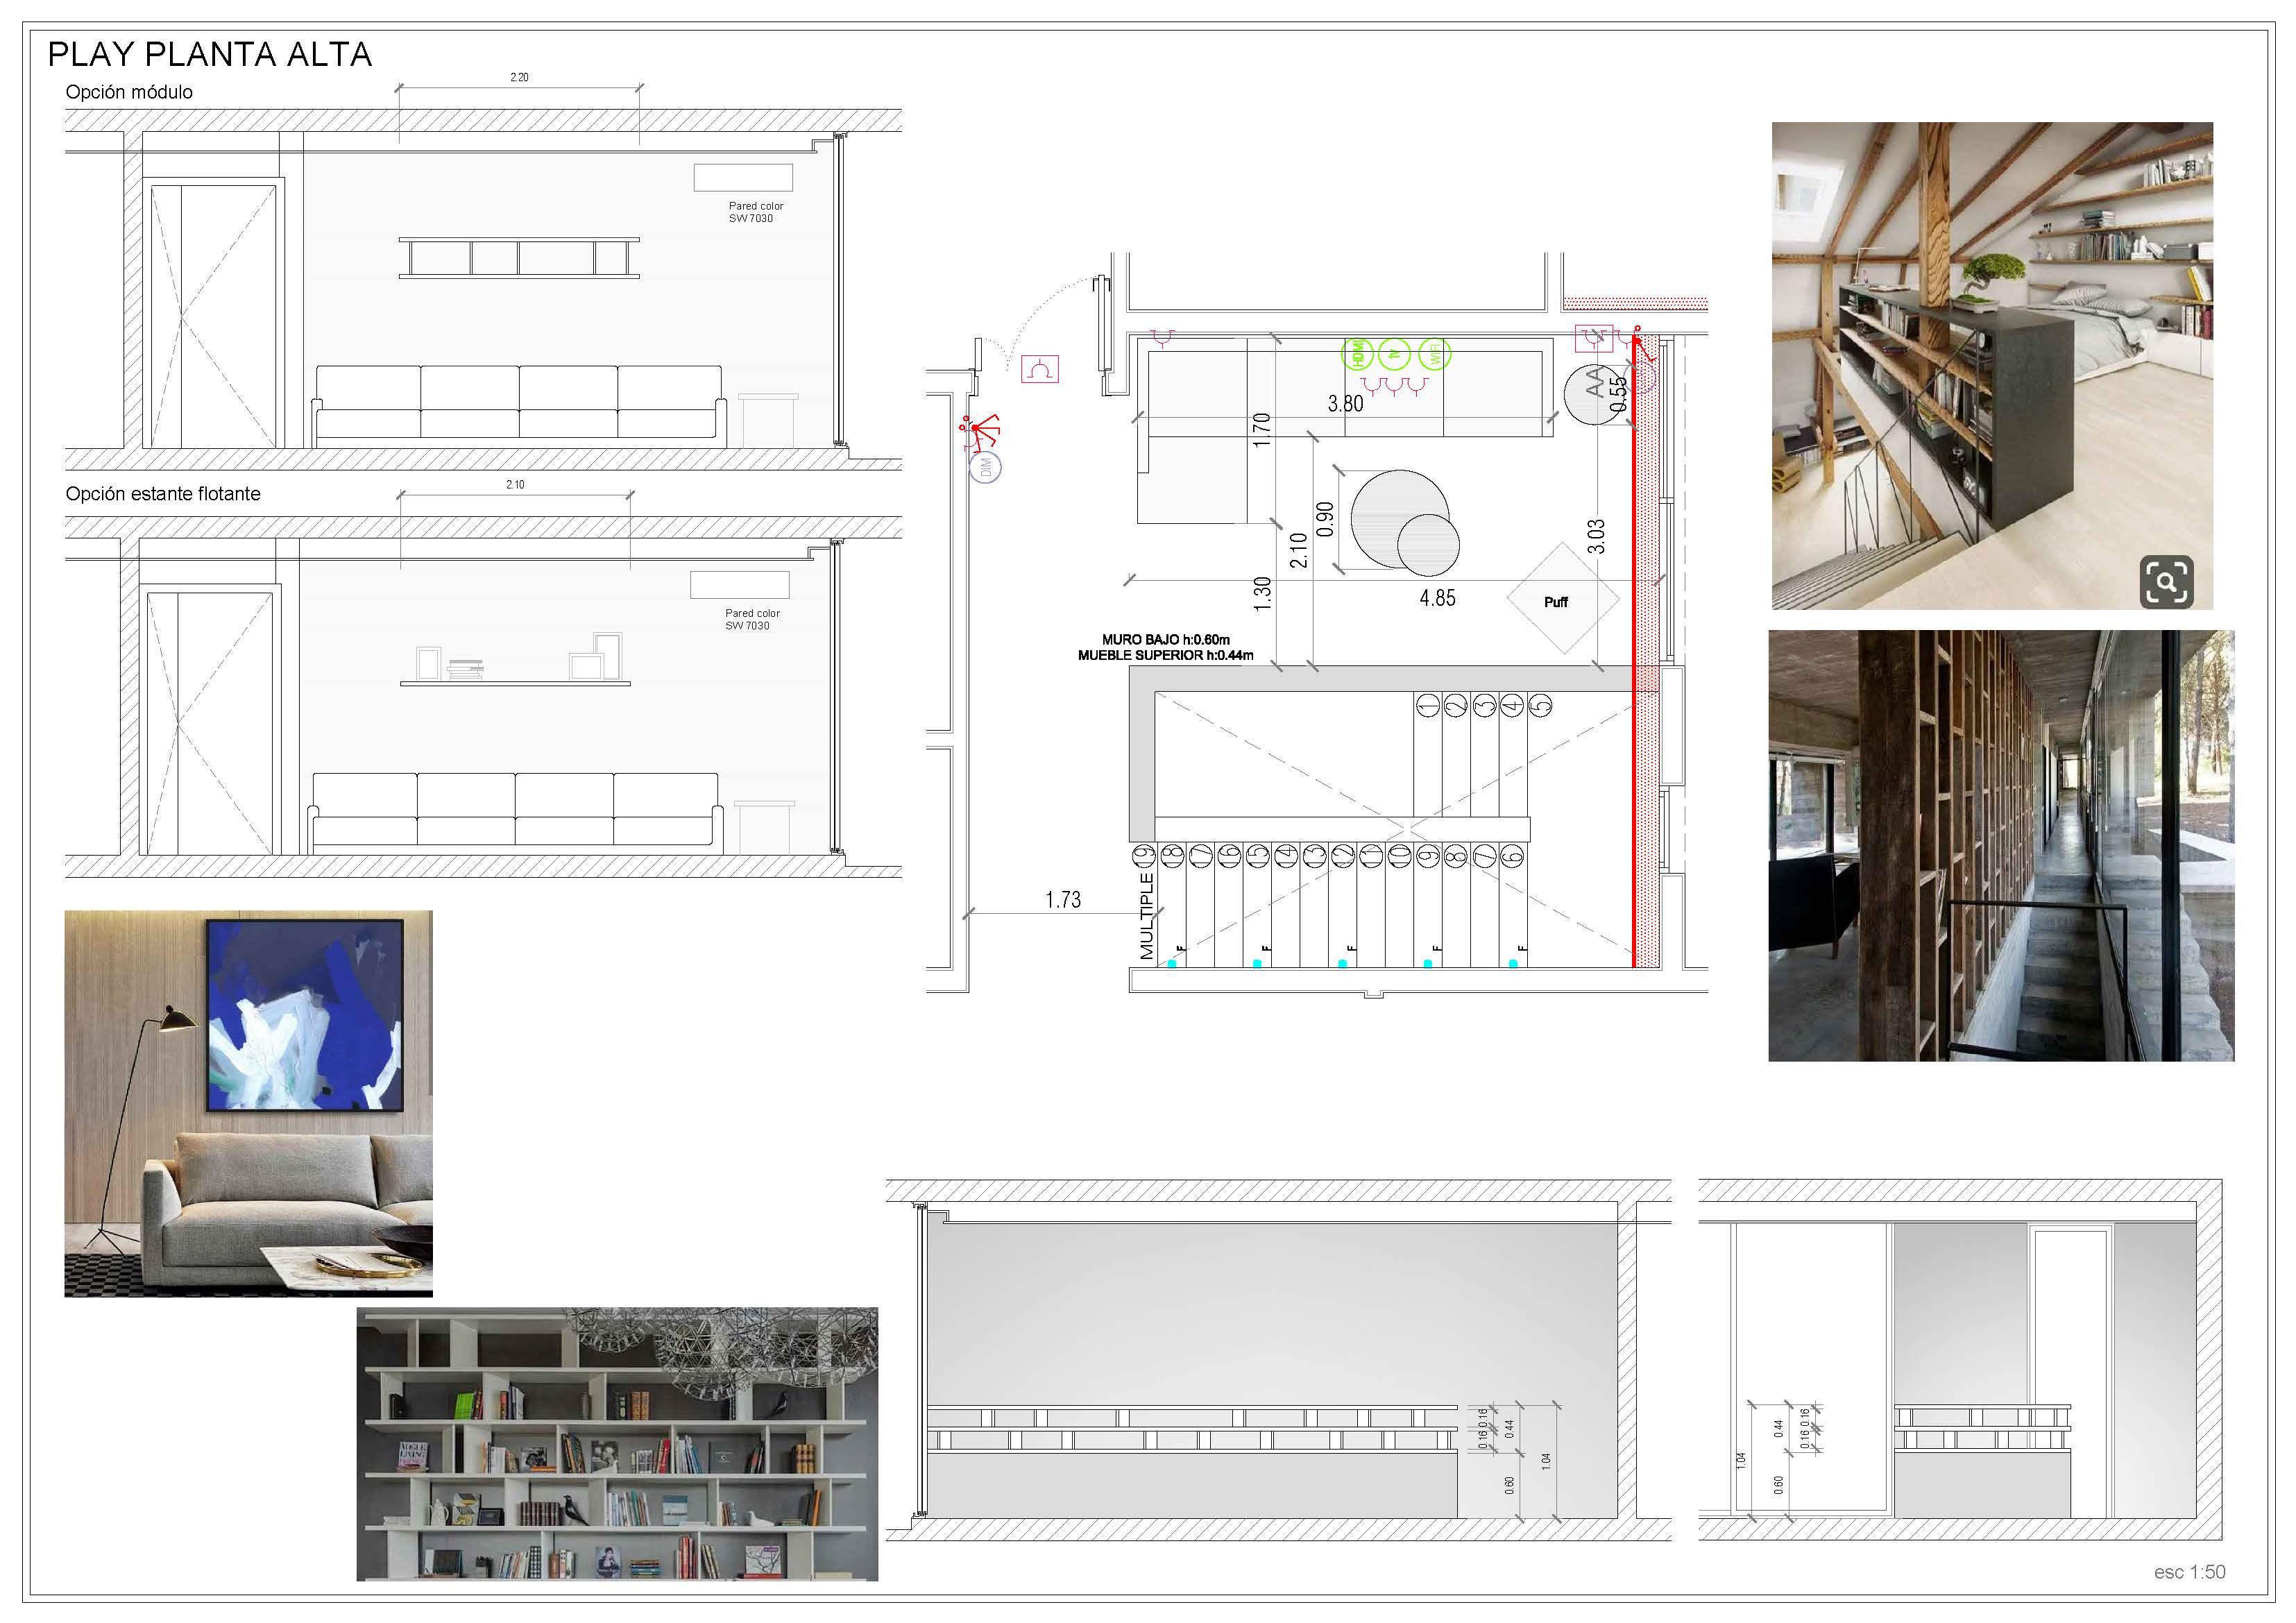Click the green TV connection symbol

1395,354
